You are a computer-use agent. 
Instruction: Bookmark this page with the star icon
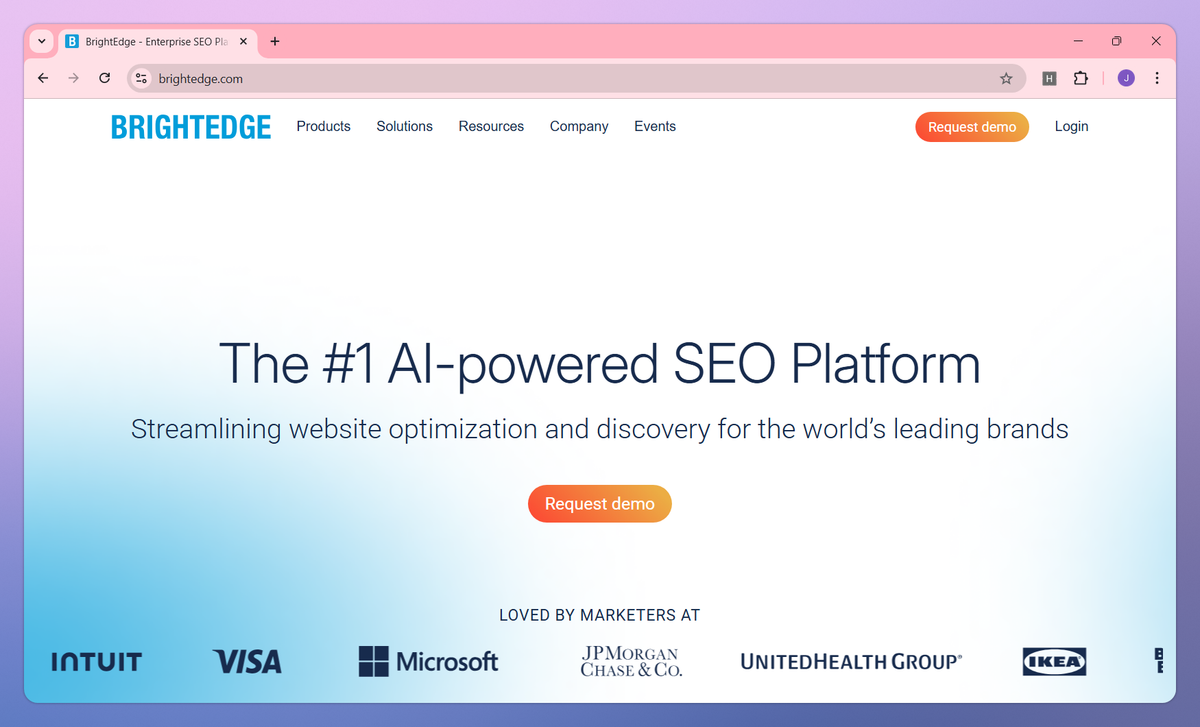pos(1006,78)
